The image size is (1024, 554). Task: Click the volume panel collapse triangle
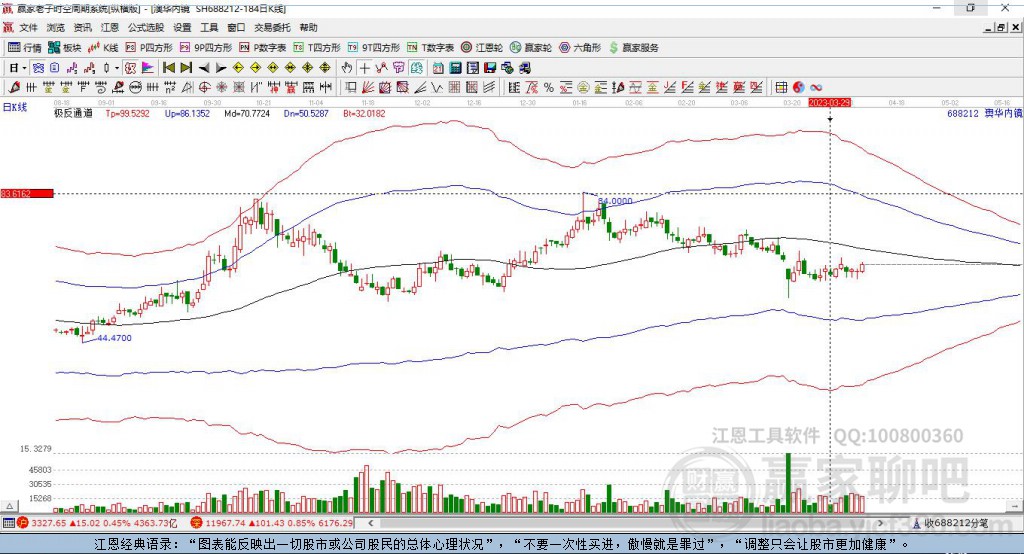[9, 506]
